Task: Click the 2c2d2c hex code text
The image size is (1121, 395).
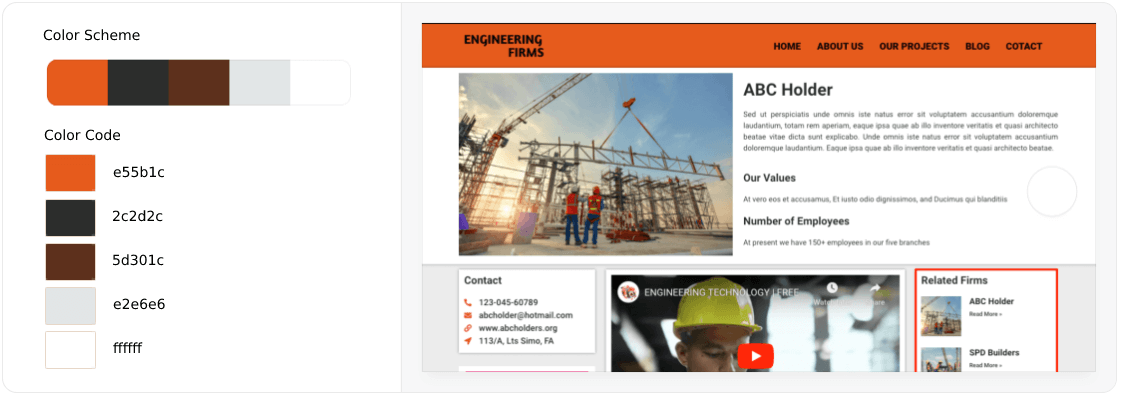Action: click(137, 216)
